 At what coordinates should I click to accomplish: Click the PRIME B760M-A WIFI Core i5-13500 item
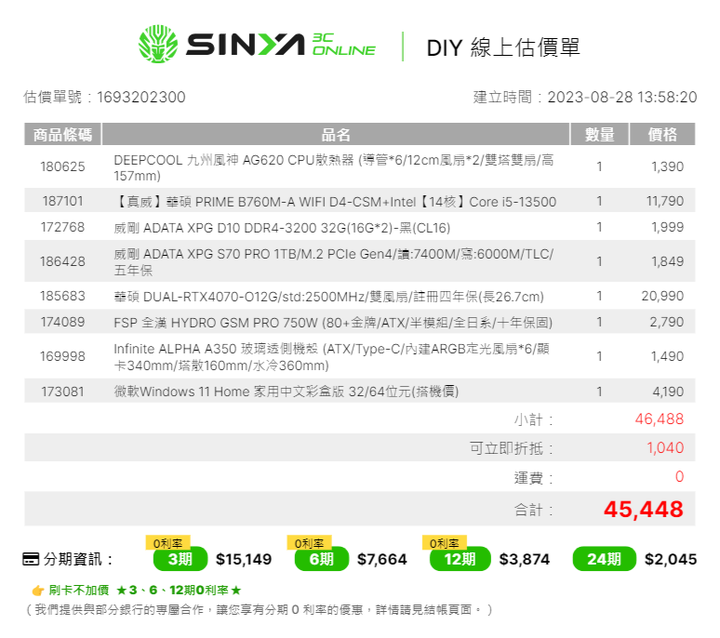pyautogui.click(x=335, y=202)
